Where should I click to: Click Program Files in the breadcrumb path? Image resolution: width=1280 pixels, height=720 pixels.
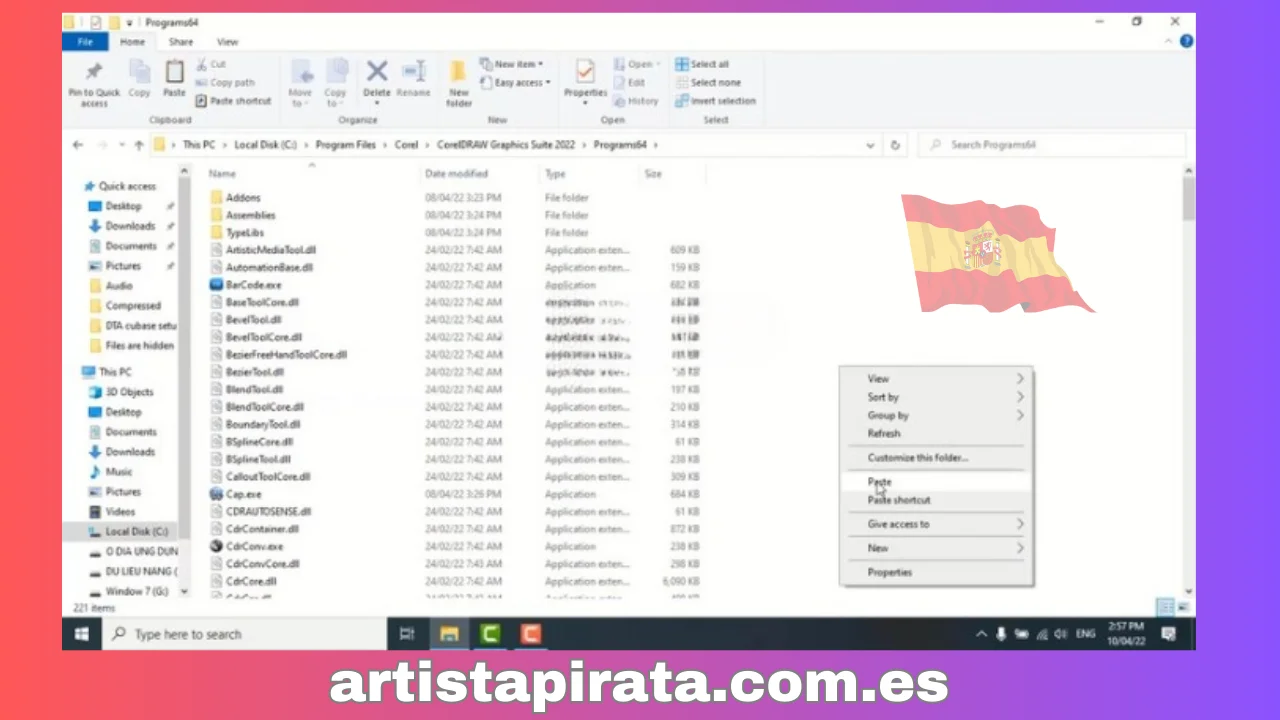click(x=345, y=145)
